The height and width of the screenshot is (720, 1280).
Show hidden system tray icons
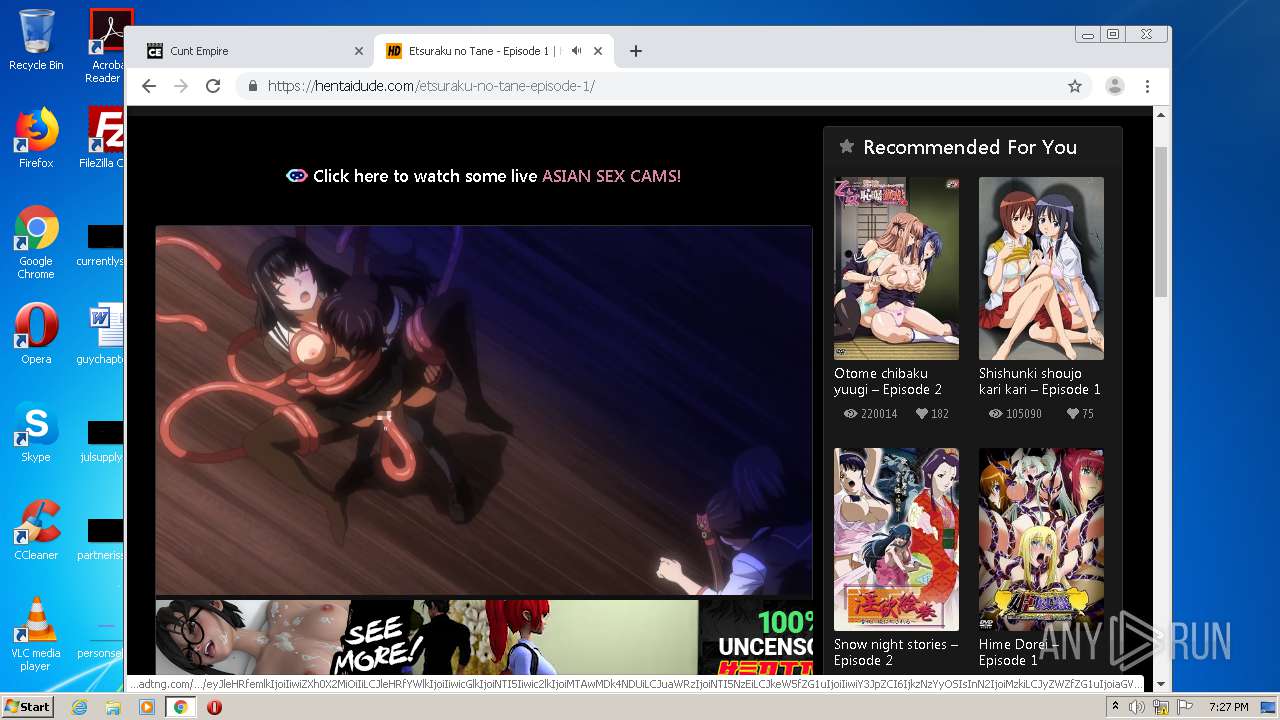pyautogui.click(x=1115, y=707)
